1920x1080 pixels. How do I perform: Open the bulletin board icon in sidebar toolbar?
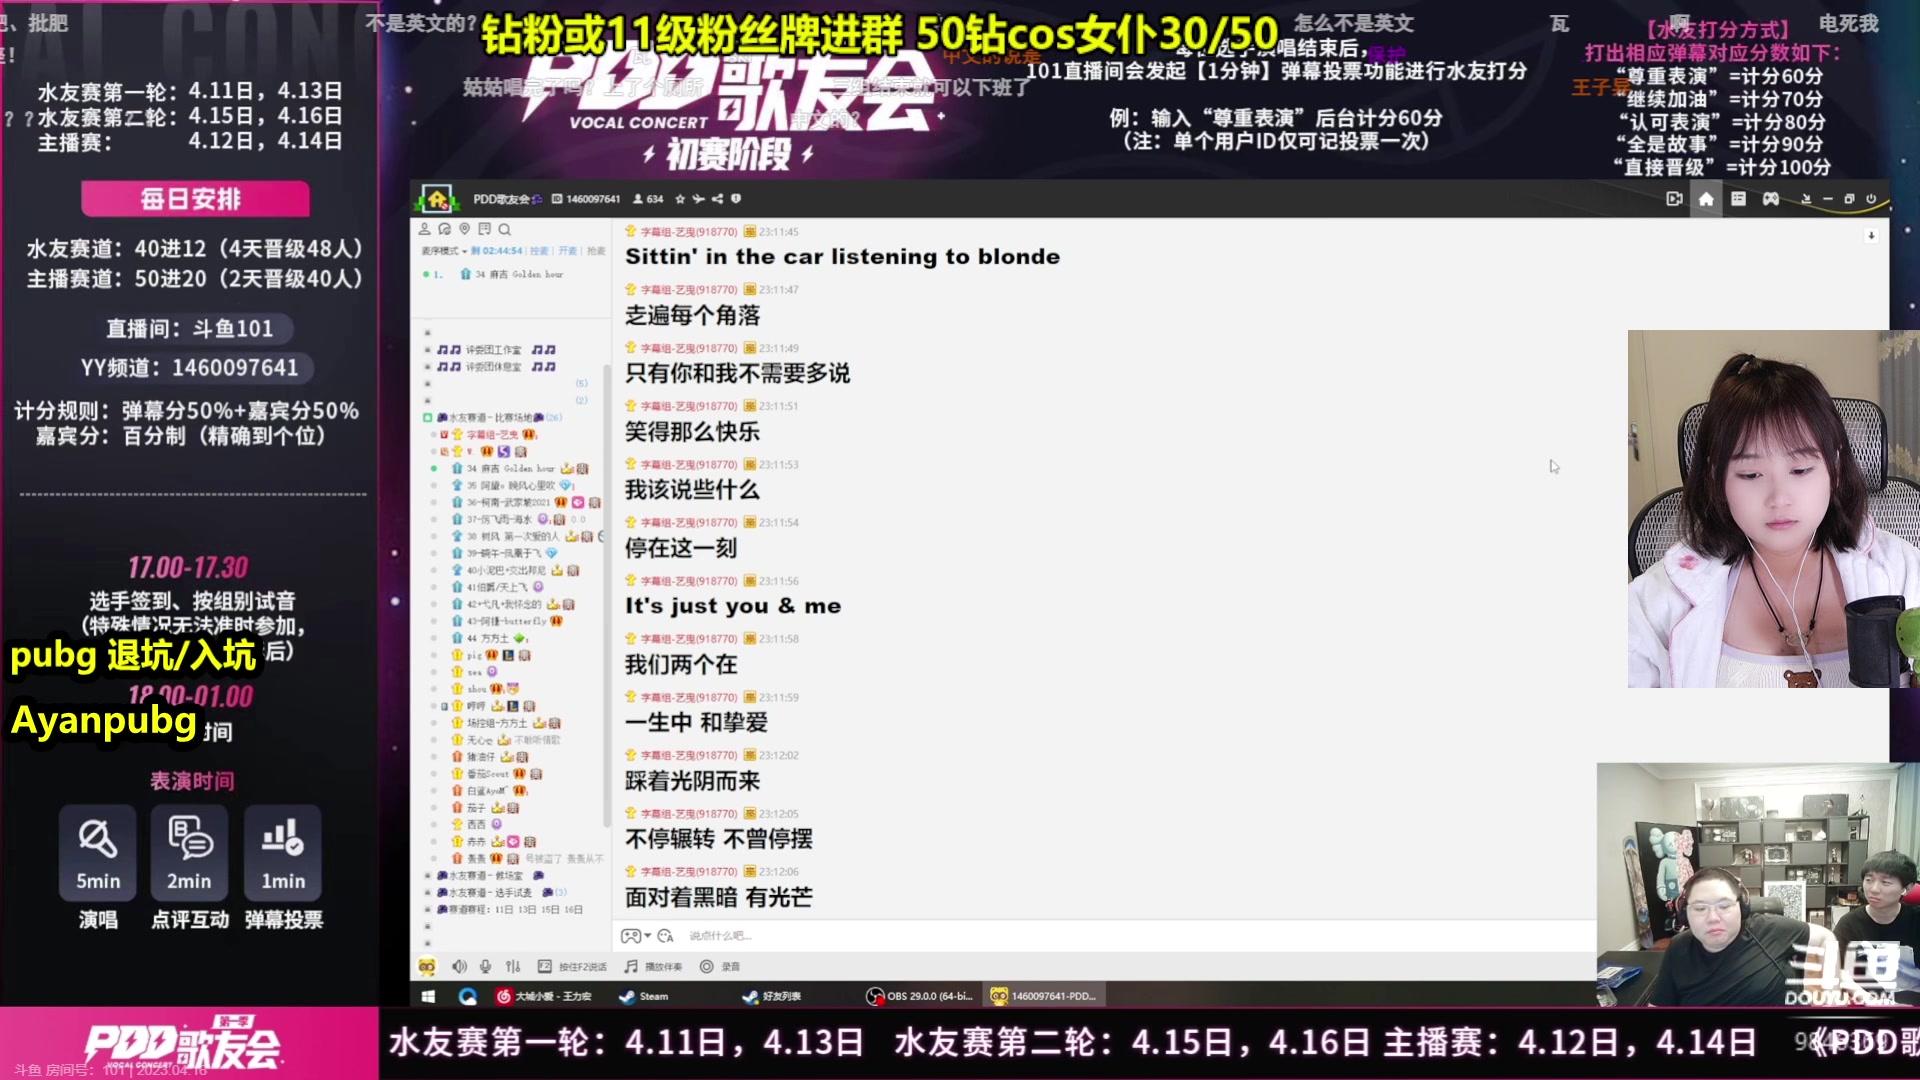tap(484, 229)
